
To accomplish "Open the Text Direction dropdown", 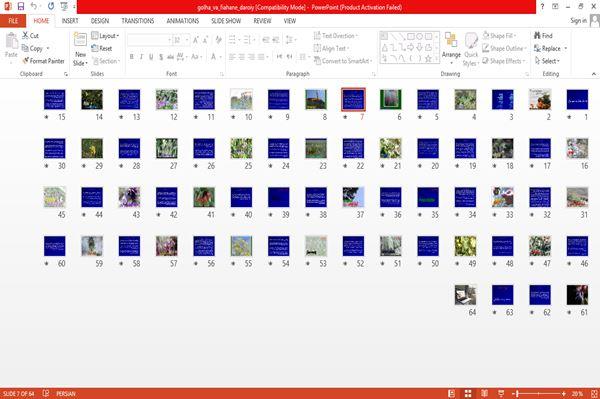I will pos(336,36).
